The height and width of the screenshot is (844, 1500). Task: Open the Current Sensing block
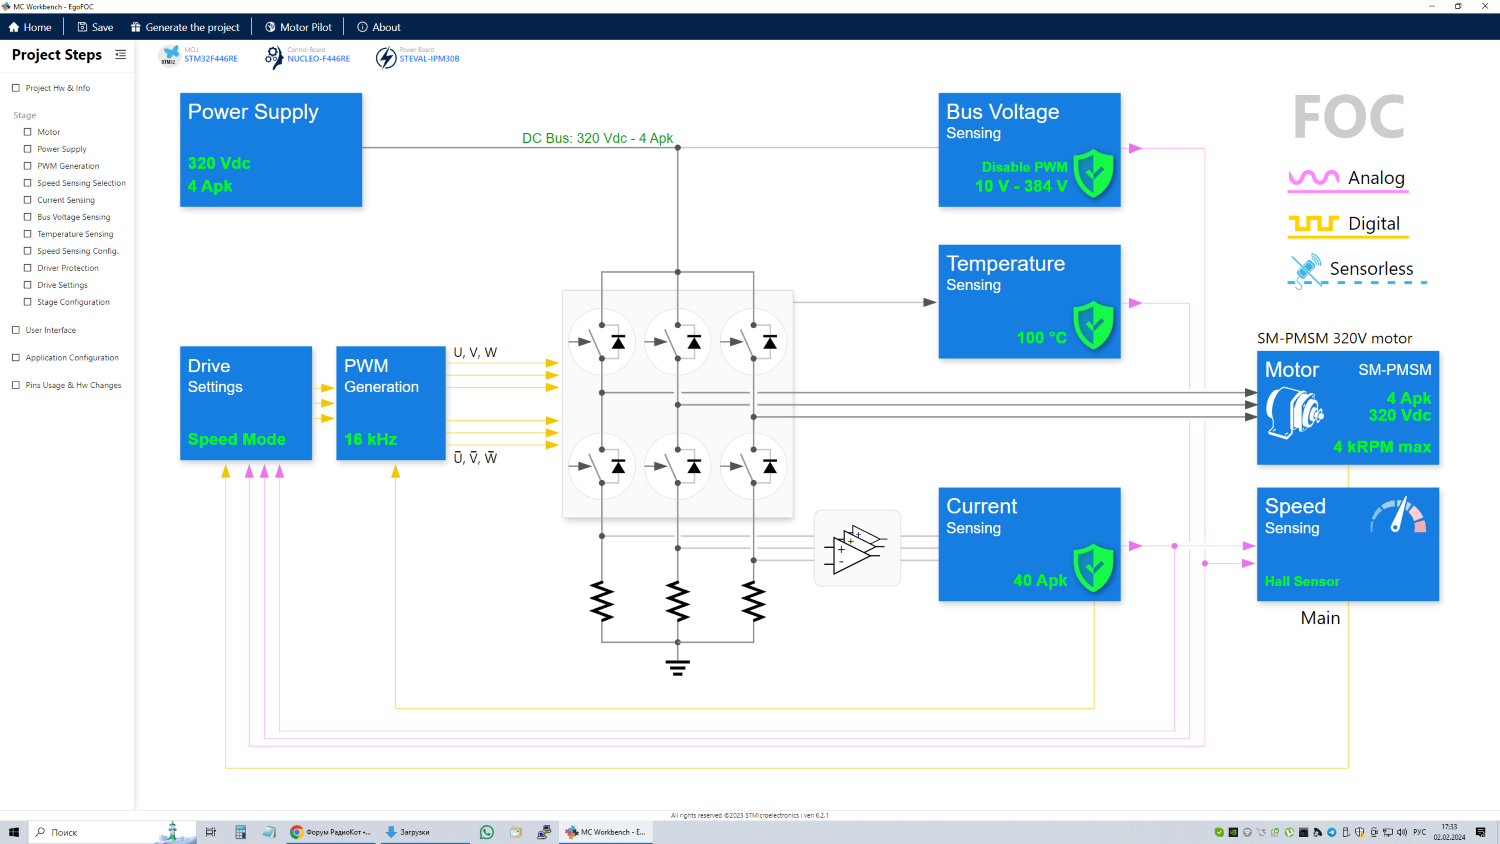pos(1029,544)
